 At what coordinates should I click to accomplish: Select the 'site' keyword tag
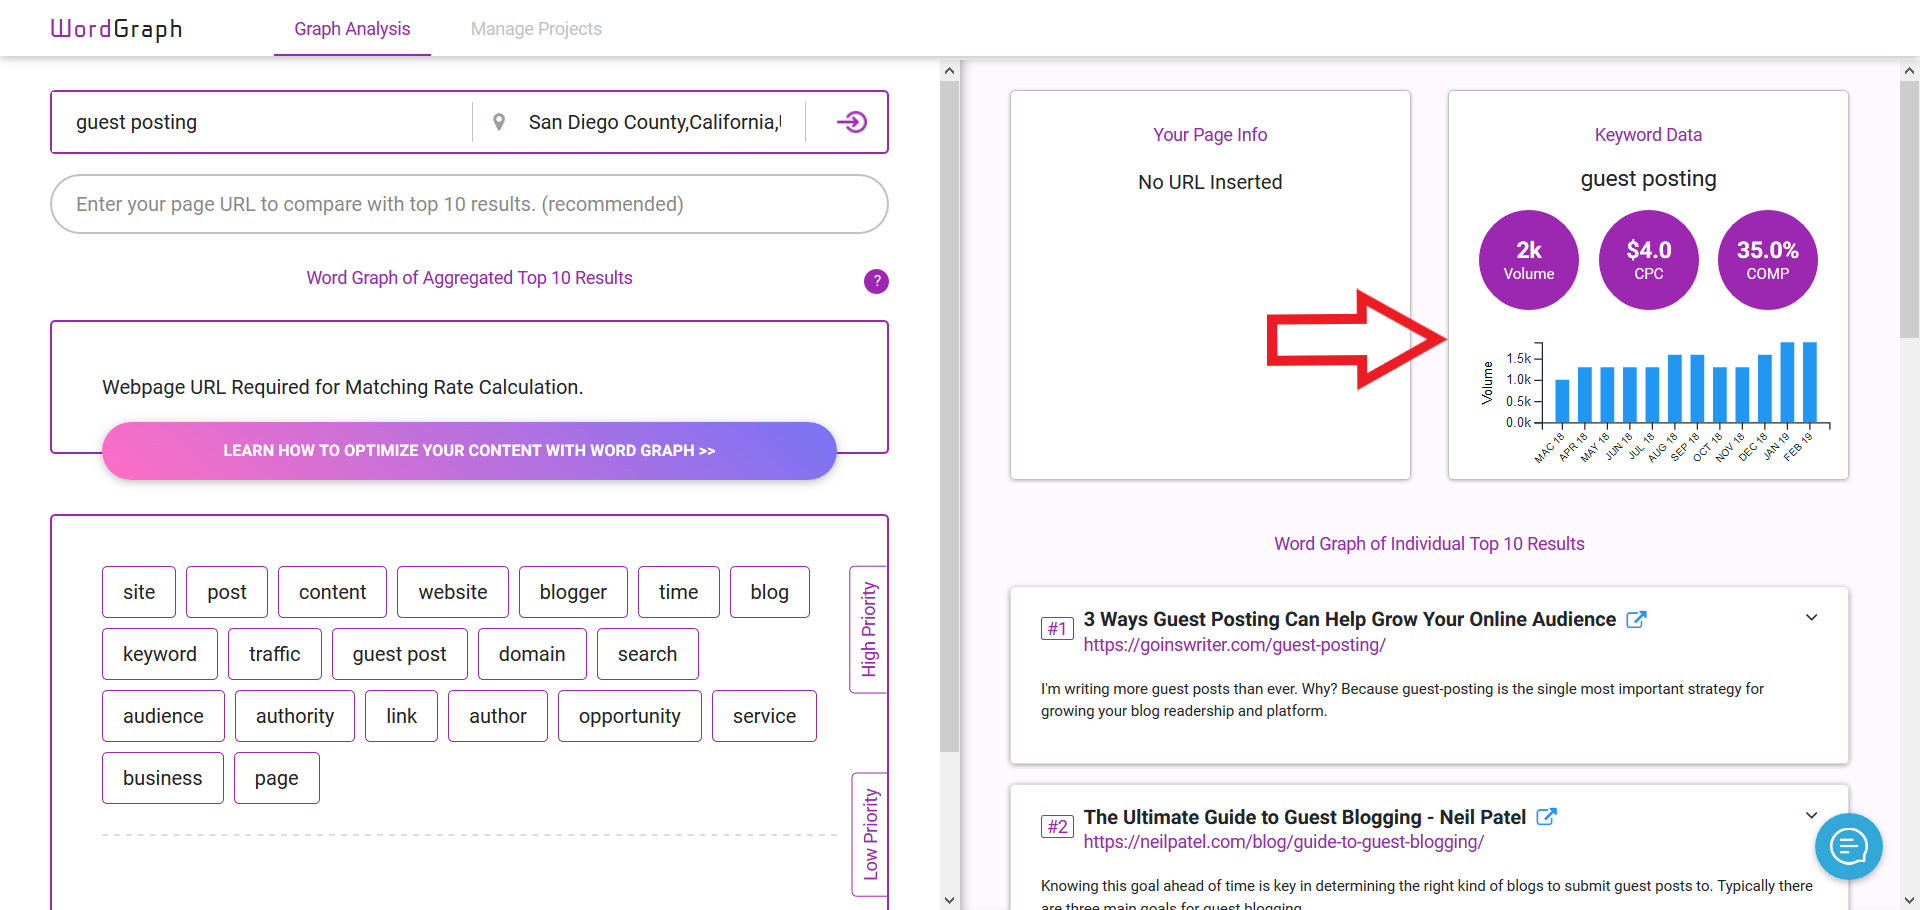coord(139,592)
